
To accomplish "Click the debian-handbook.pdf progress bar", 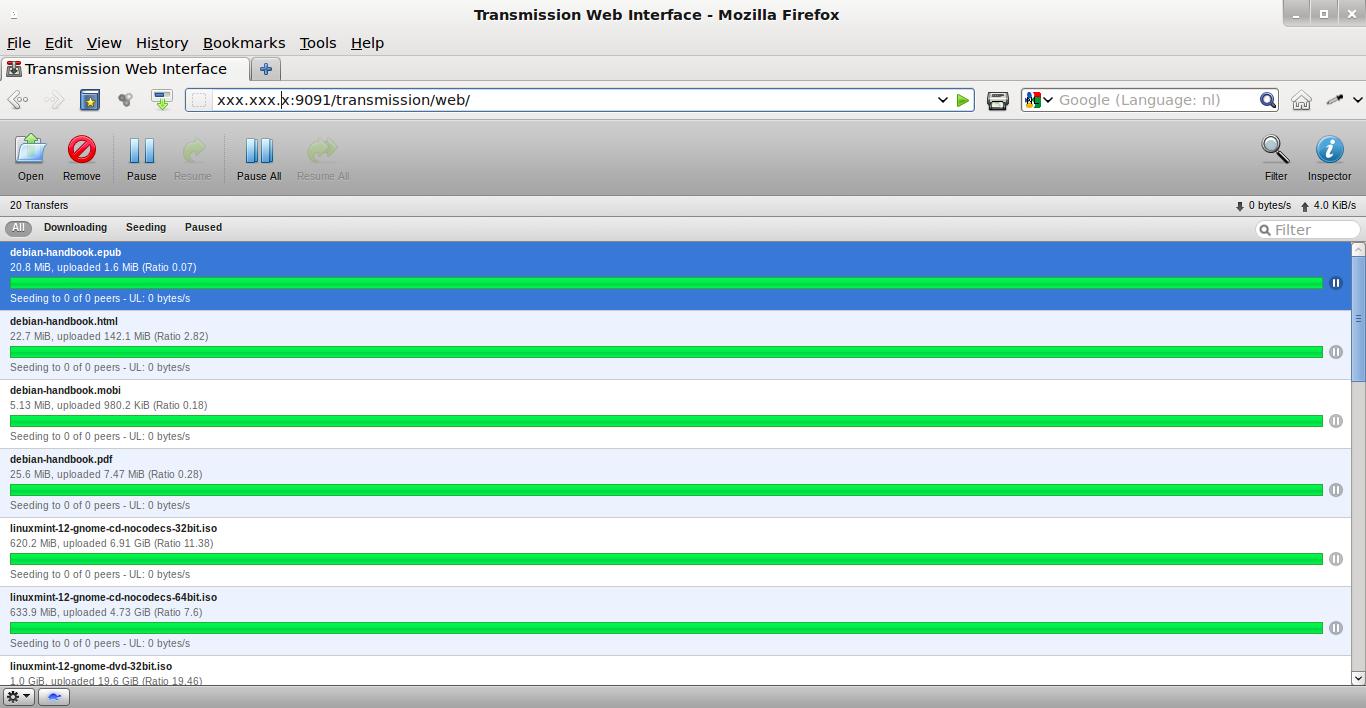I will [666, 490].
